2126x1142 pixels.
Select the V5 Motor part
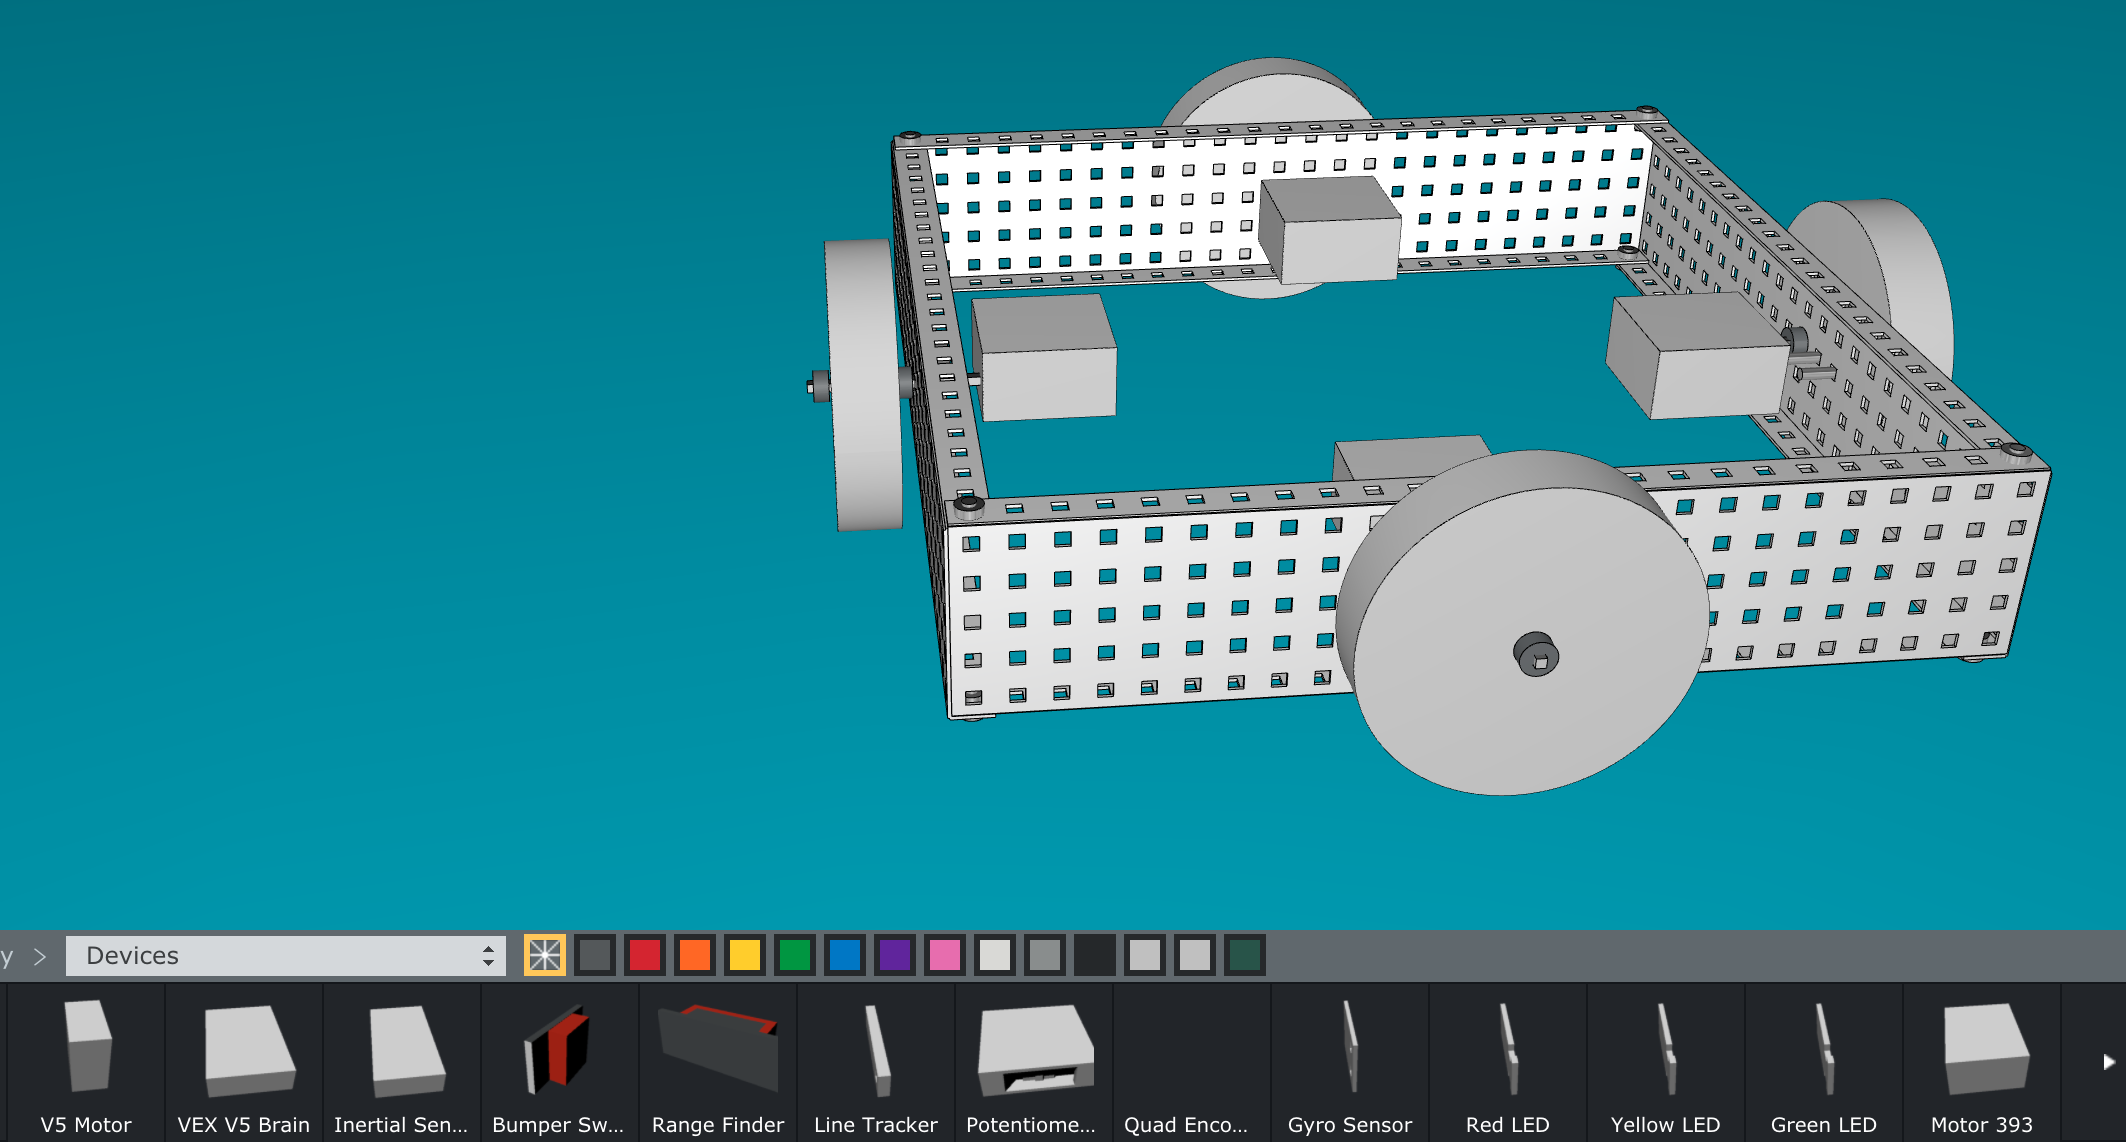click(x=86, y=1063)
